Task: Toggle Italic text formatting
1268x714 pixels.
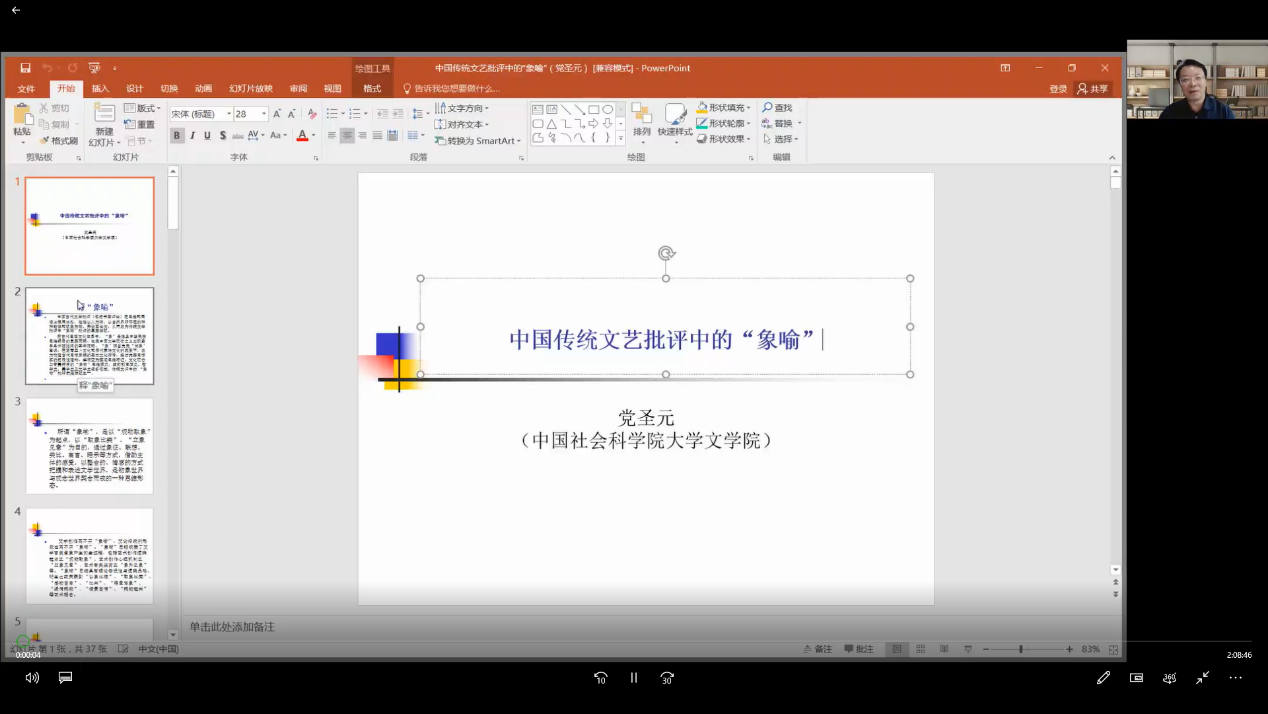Action: 192,136
